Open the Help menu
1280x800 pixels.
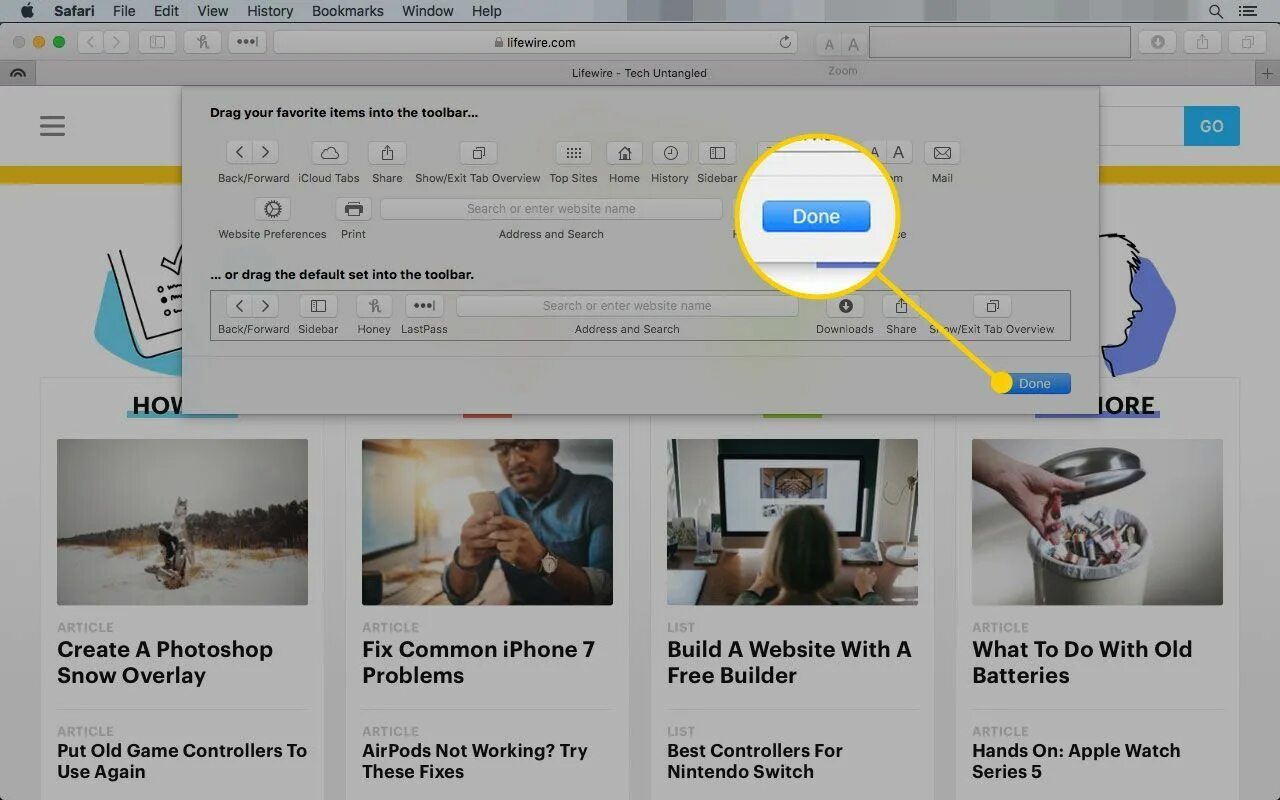point(486,11)
